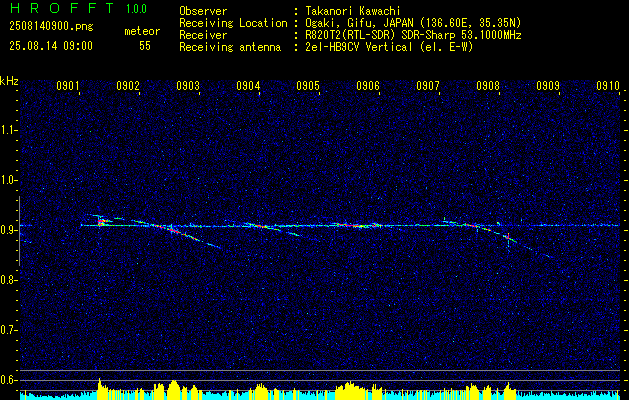Click the 0901 time marker
629x400 pixels.
click(67, 86)
